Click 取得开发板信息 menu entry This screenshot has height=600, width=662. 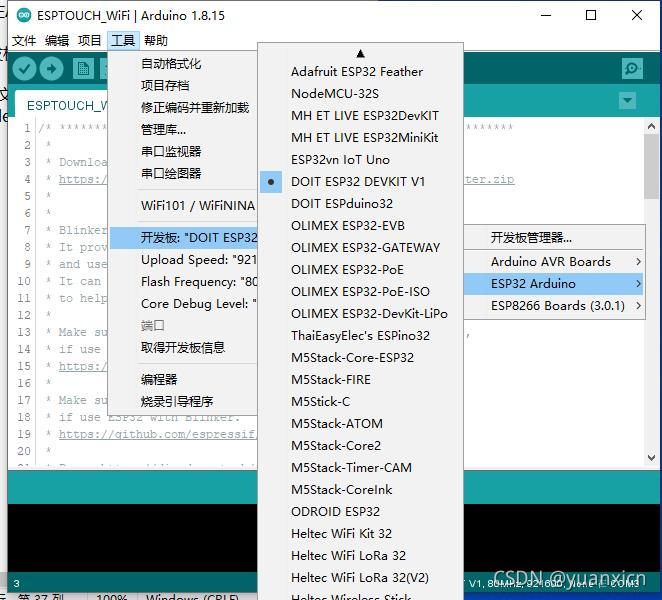tap(183, 348)
